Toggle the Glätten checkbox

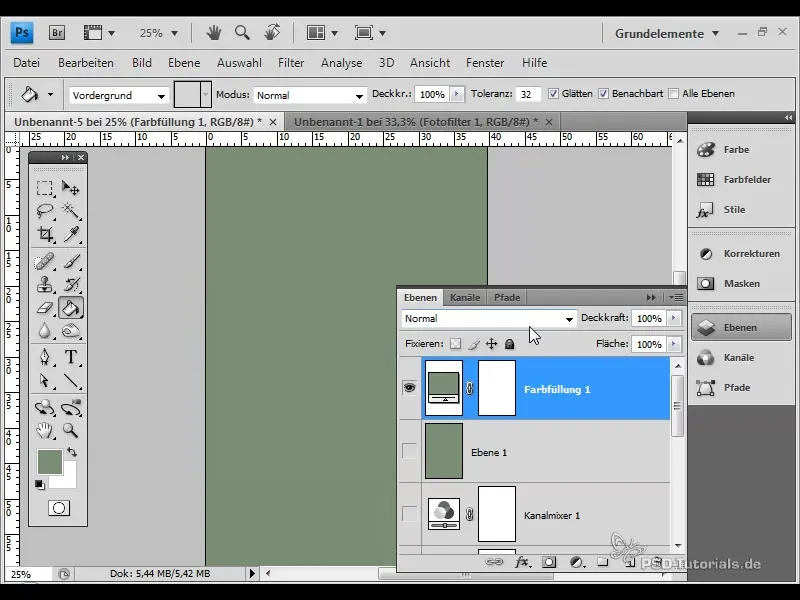(x=553, y=94)
